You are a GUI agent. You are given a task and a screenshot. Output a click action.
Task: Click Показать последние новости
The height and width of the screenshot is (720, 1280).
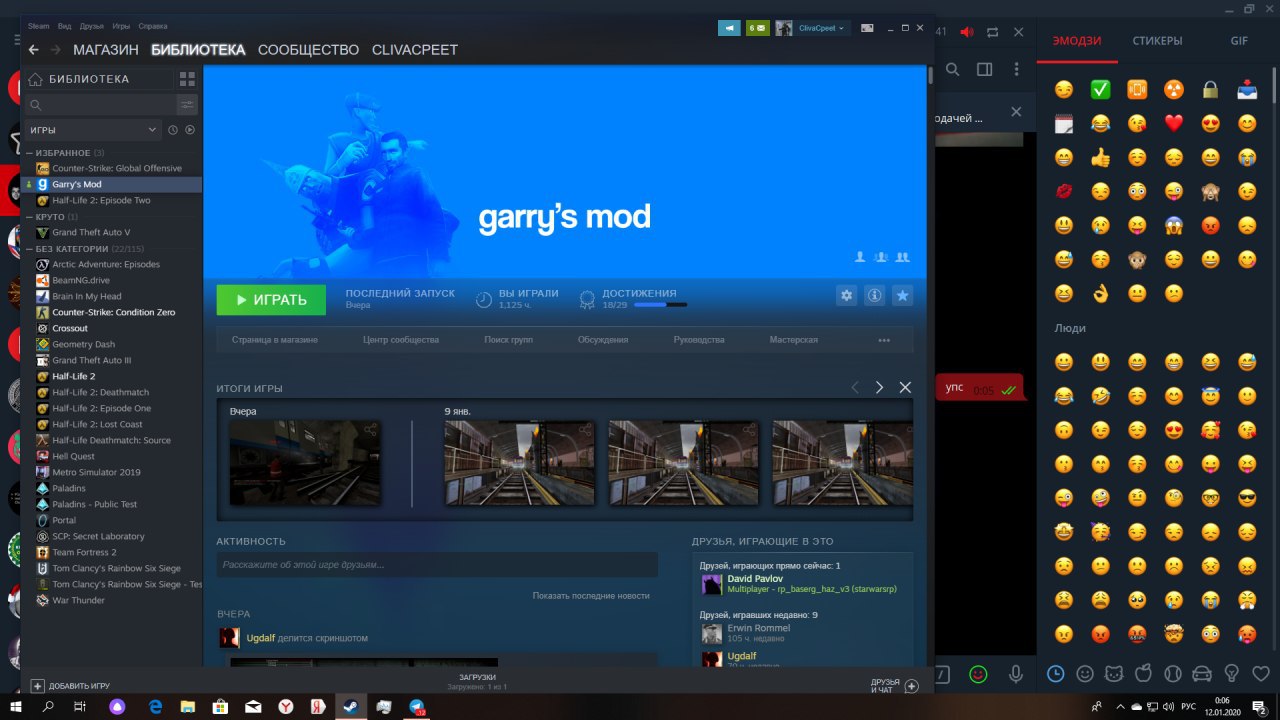tap(591, 596)
